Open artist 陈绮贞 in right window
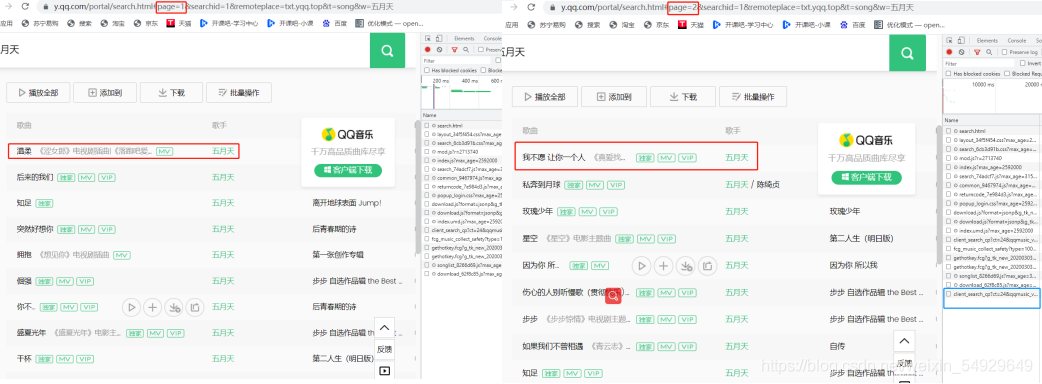This screenshot has height=384, width=1042. click(768, 185)
